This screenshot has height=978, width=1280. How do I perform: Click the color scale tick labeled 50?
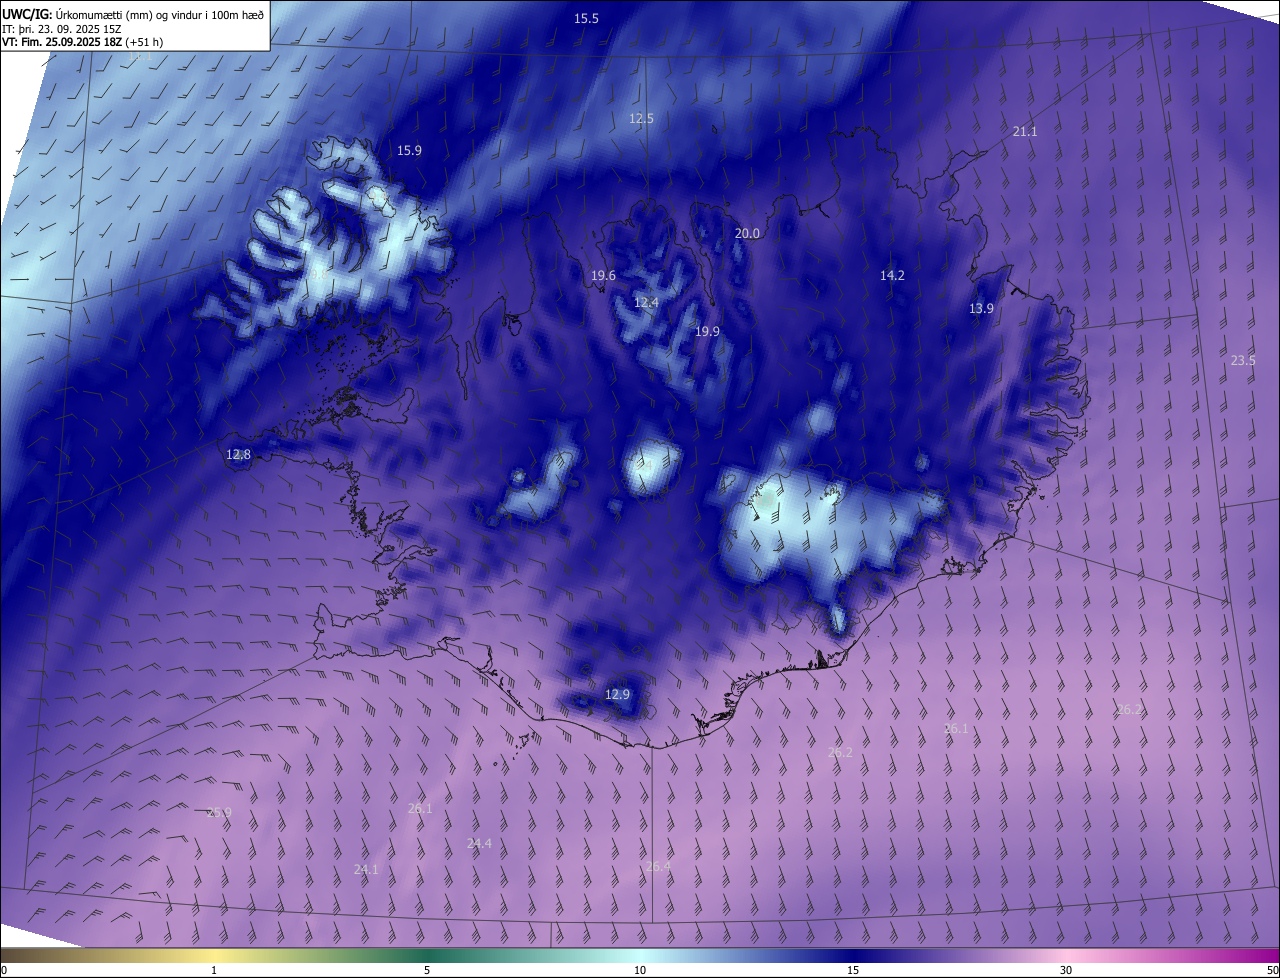(1272, 970)
